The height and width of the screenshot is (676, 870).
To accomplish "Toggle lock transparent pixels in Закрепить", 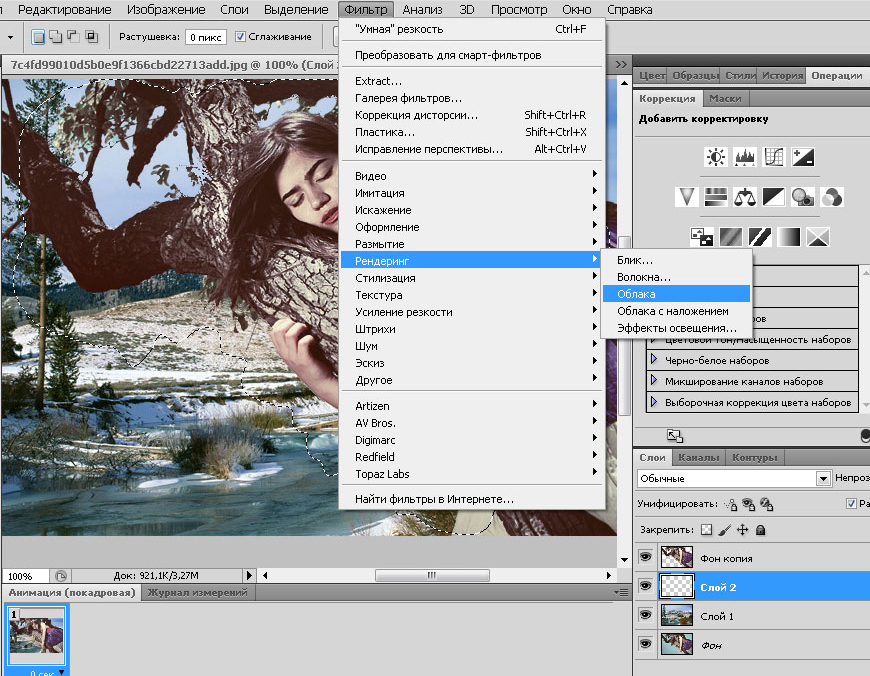I will pyautogui.click(x=706, y=530).
